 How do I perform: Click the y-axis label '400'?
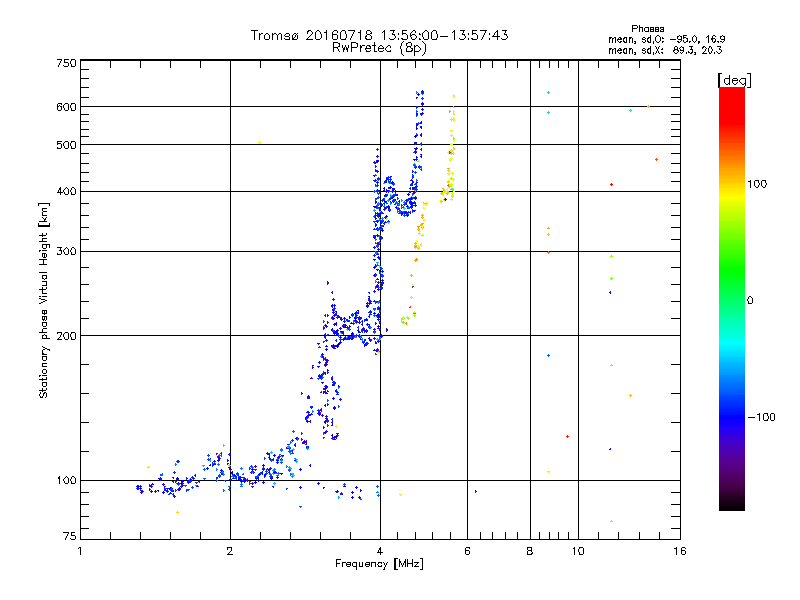tap(66, 192)
